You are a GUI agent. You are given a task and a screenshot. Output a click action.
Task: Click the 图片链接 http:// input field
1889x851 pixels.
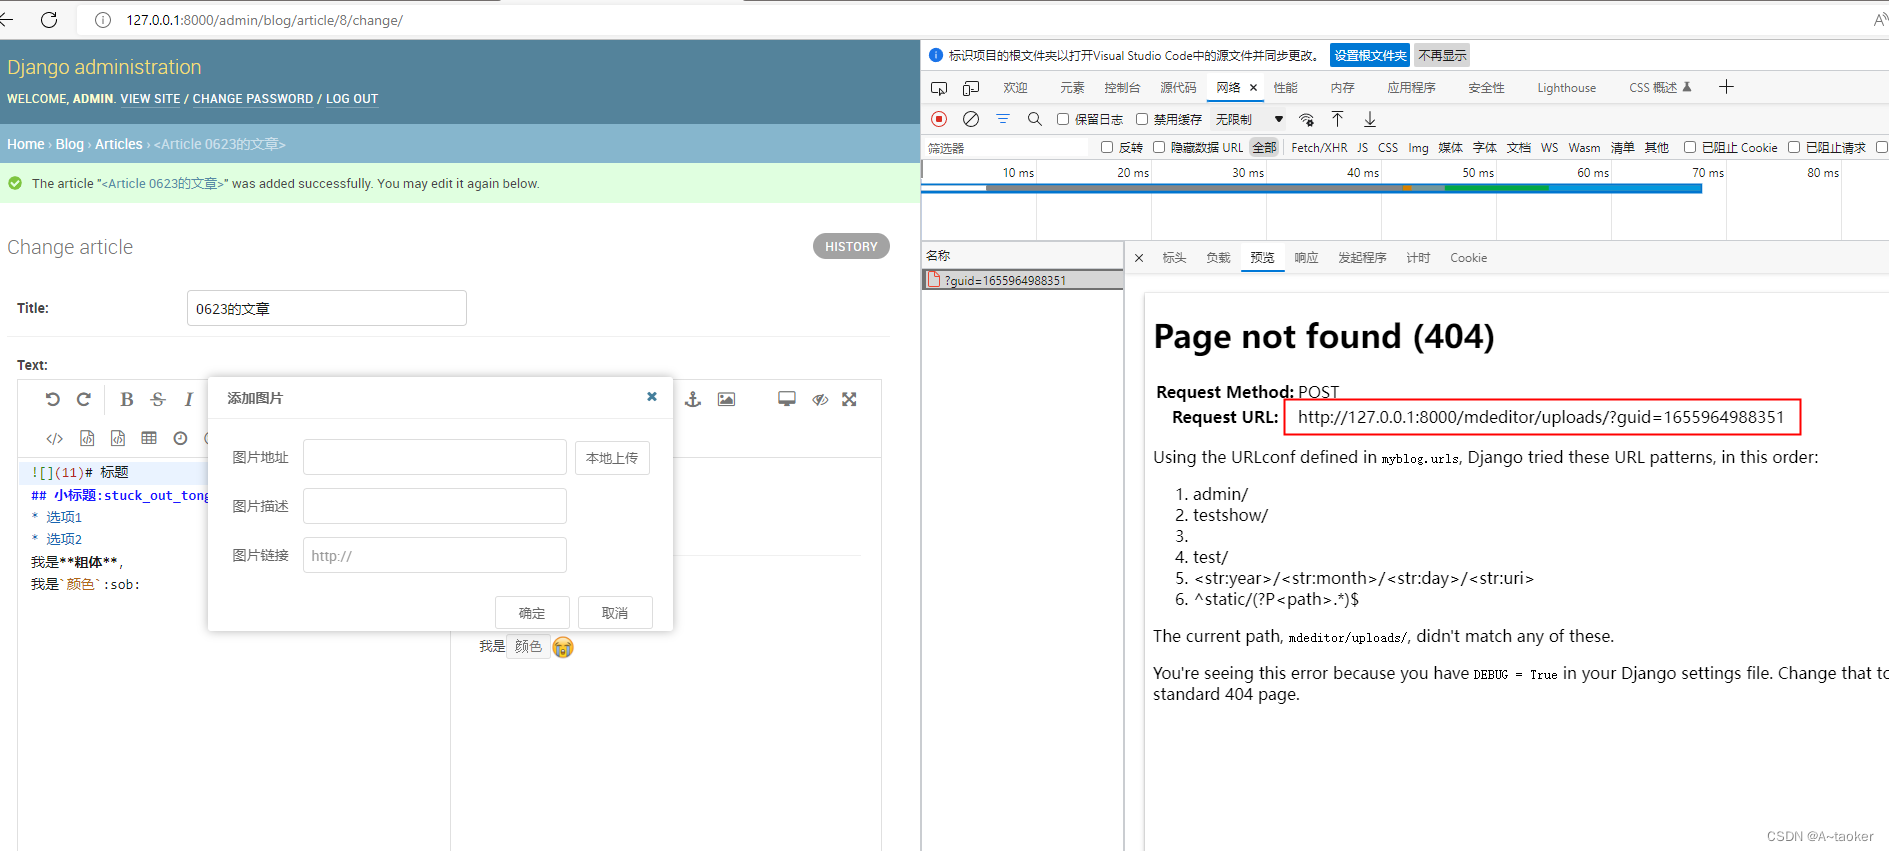[x=435, y=555]
